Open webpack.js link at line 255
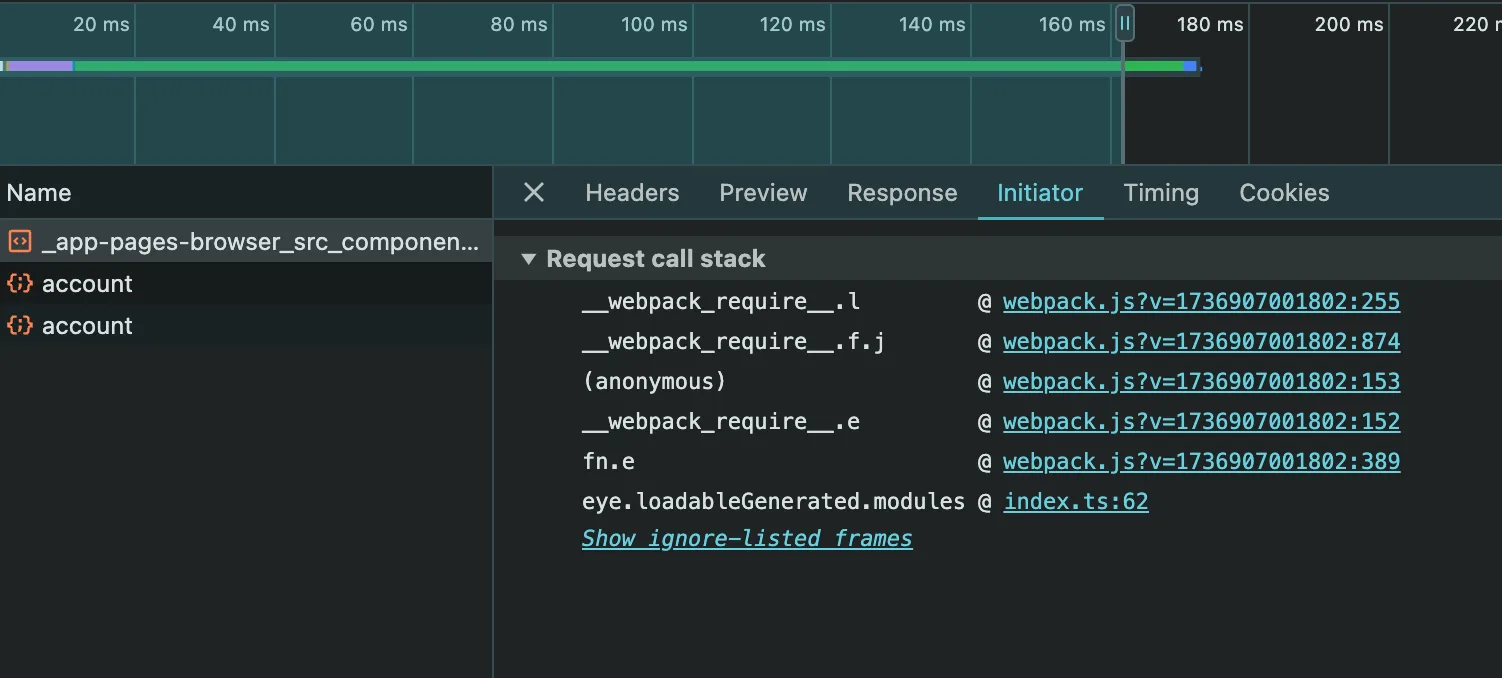Image resolution: width=1502 pixels, height=678 pixels. (x=1201, y=302)
